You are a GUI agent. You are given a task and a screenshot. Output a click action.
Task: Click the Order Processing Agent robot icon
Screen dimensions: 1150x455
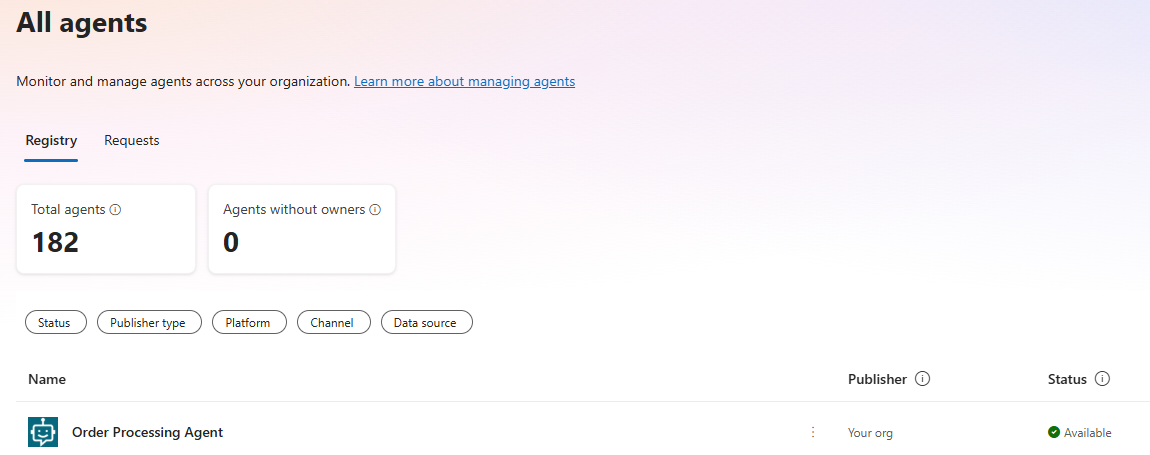point(43,432)
